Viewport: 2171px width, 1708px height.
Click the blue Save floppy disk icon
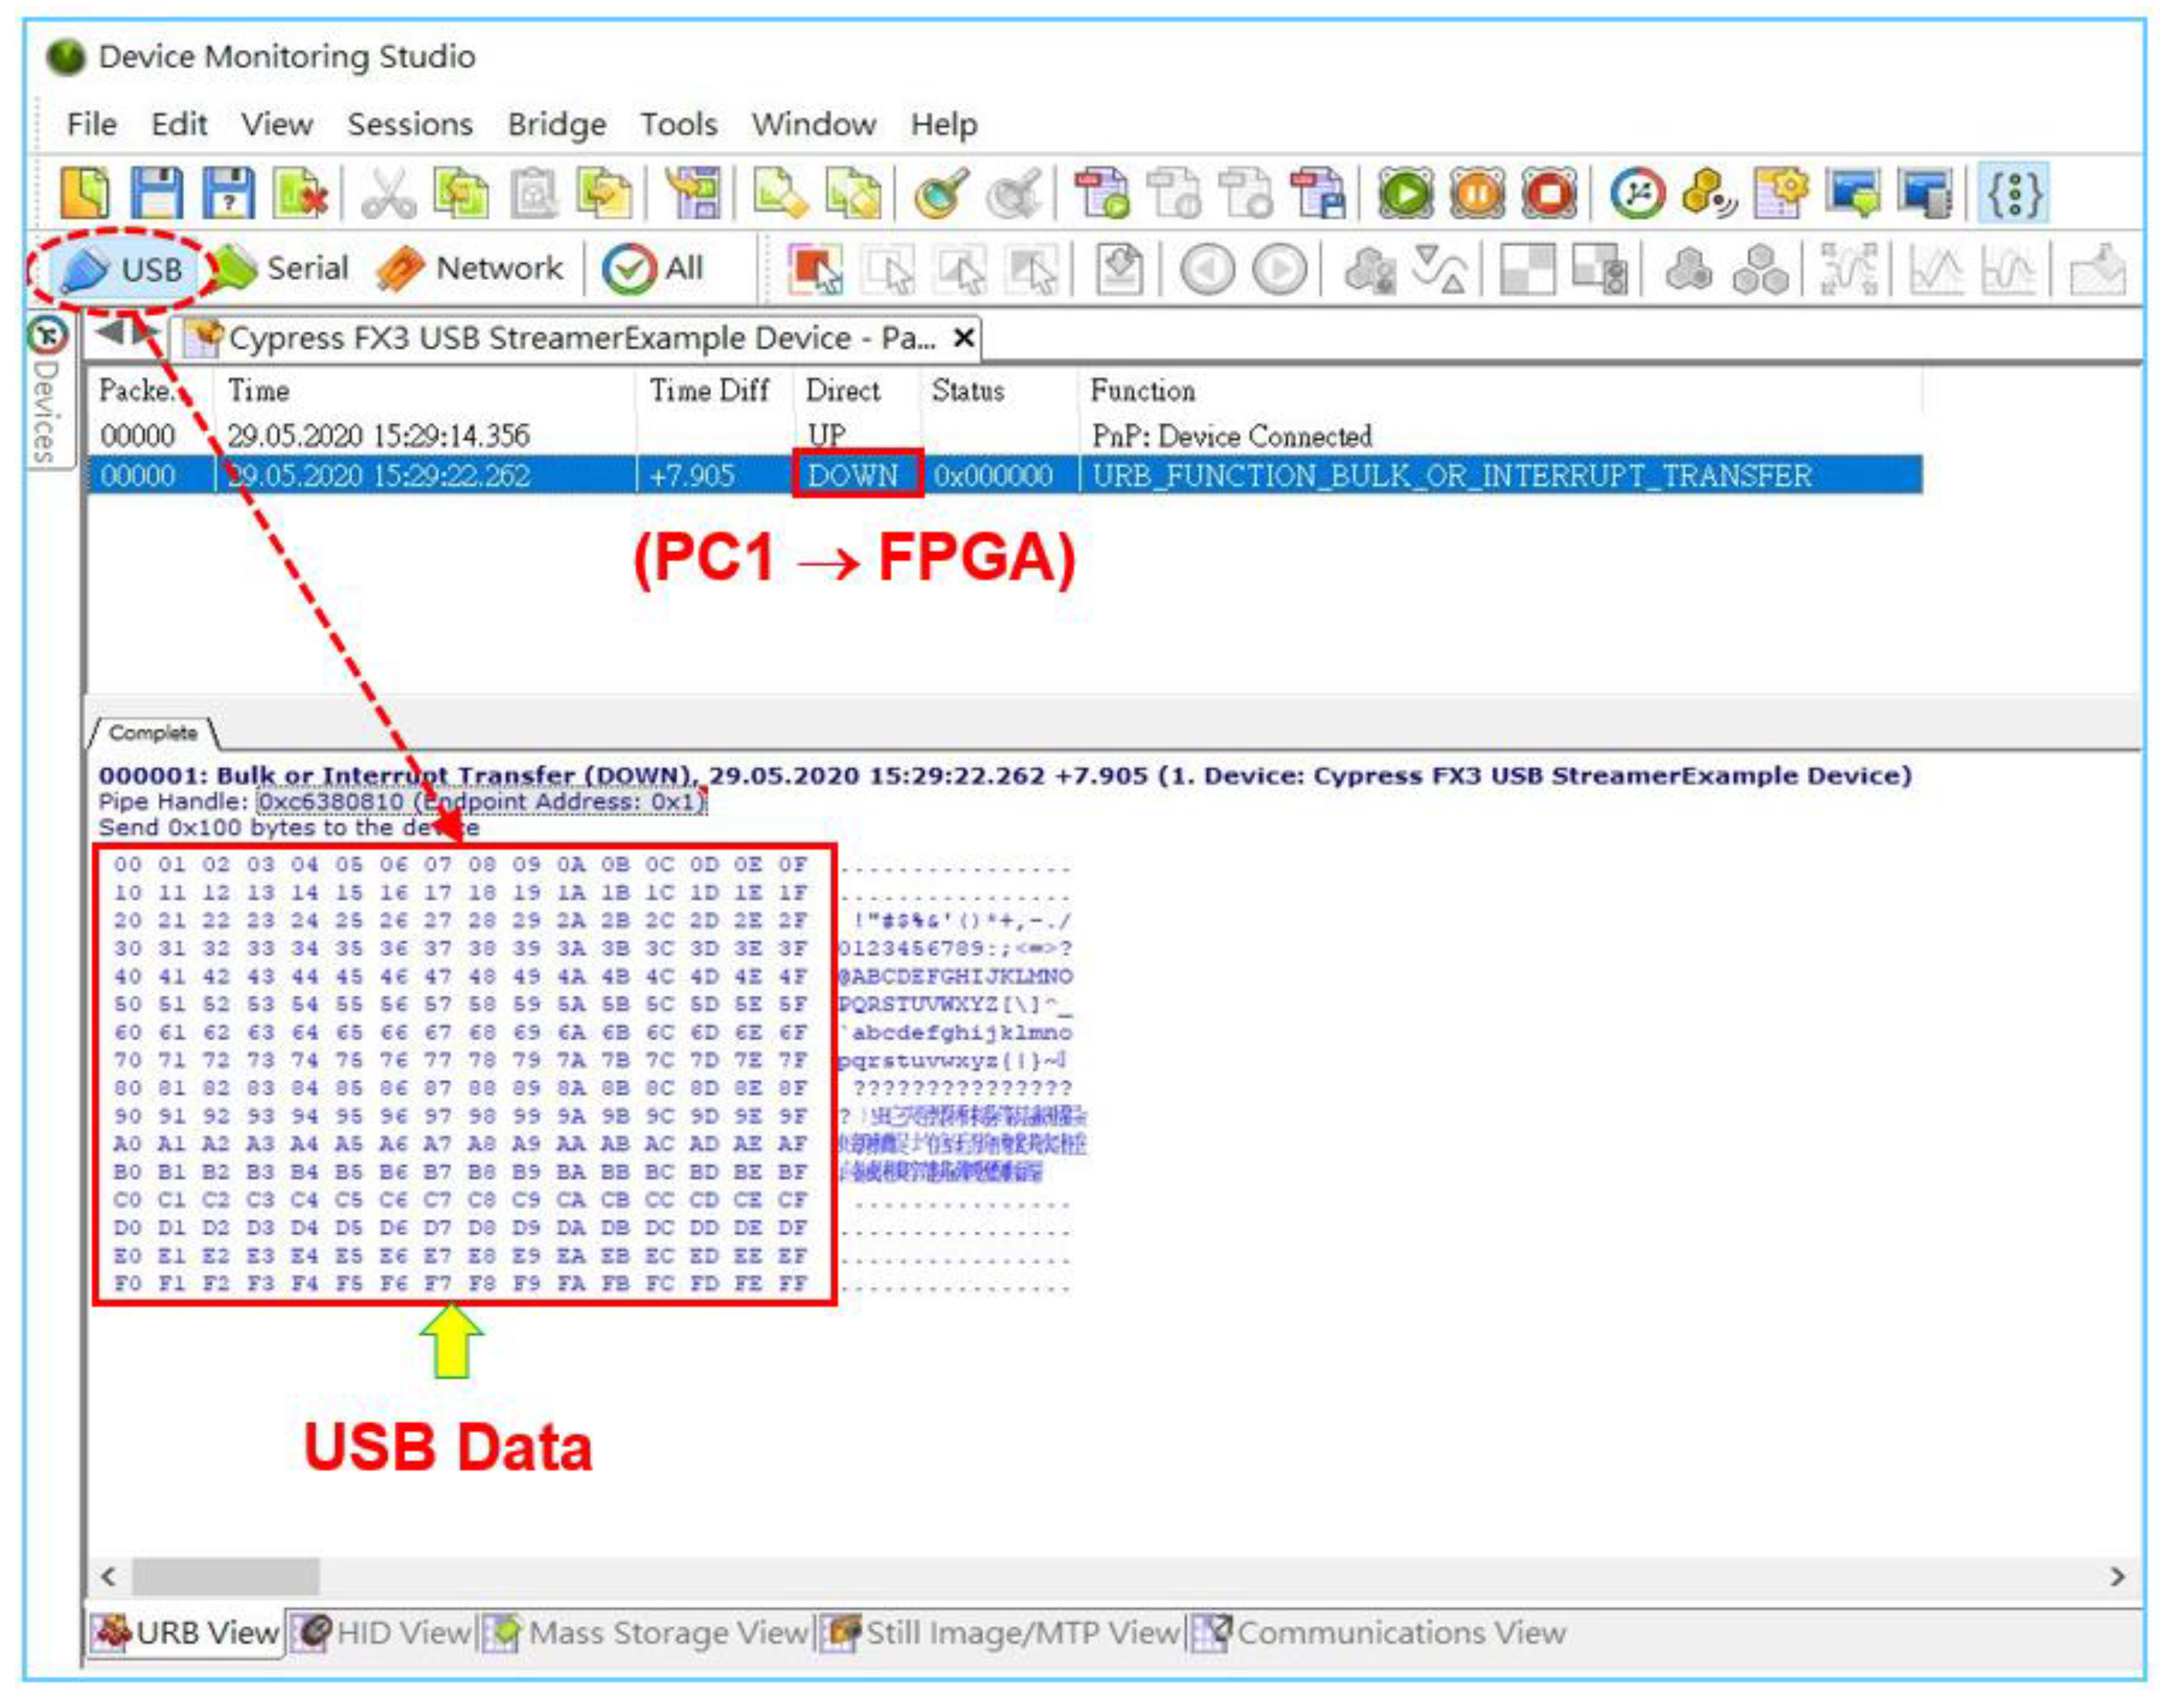coord(157,192)
